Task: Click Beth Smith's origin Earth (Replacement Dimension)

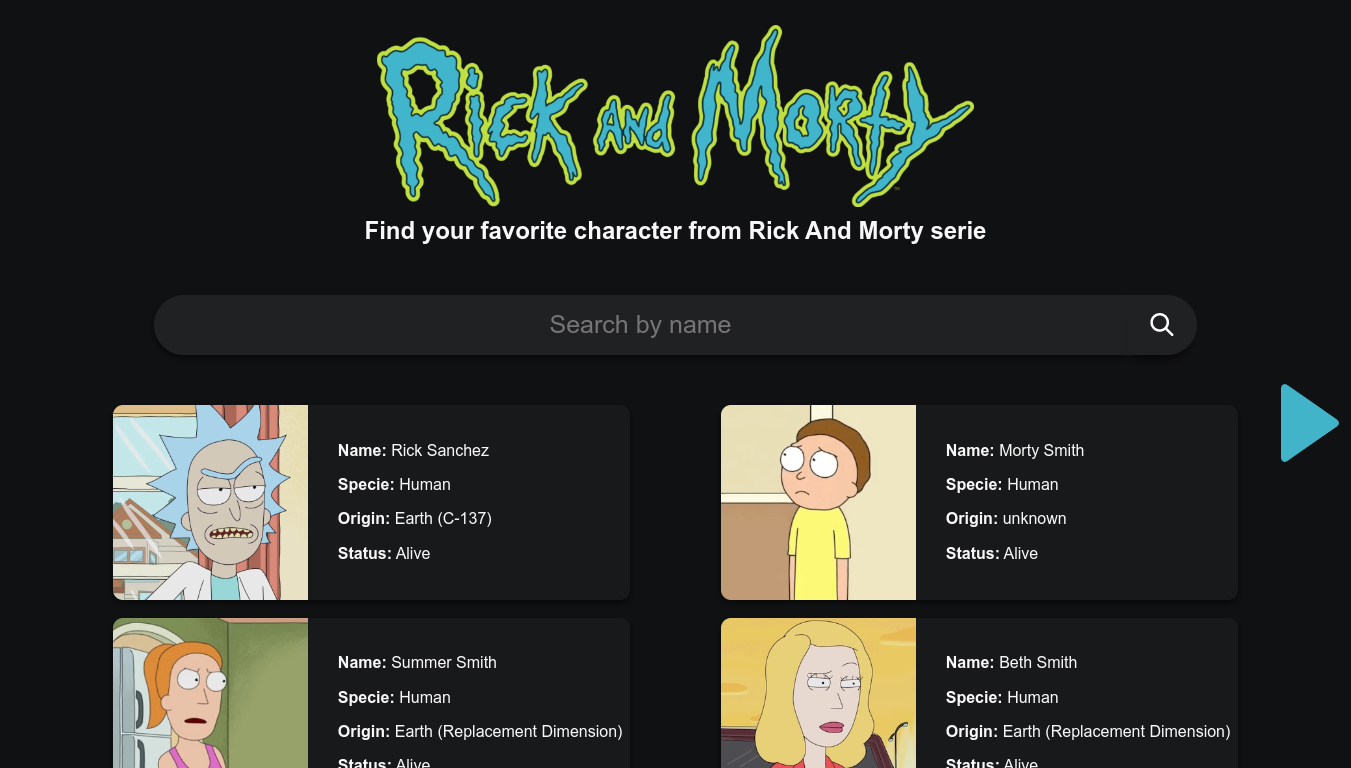Action: [1117, 731]
